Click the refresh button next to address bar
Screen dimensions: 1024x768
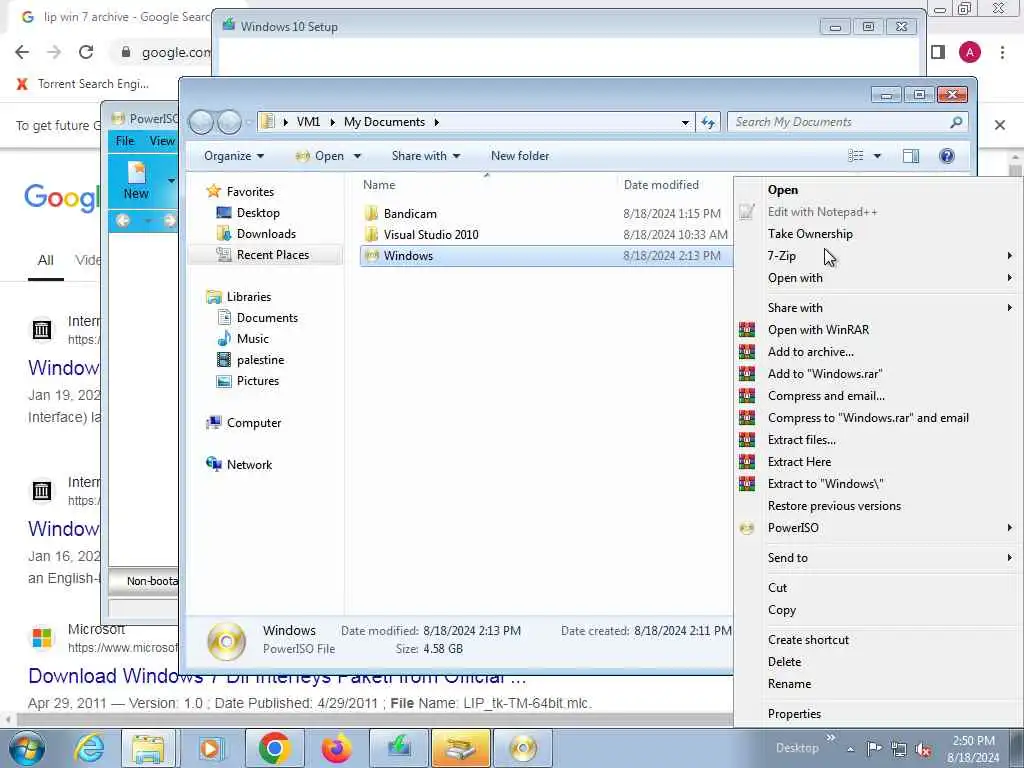[x=708, y=122]
